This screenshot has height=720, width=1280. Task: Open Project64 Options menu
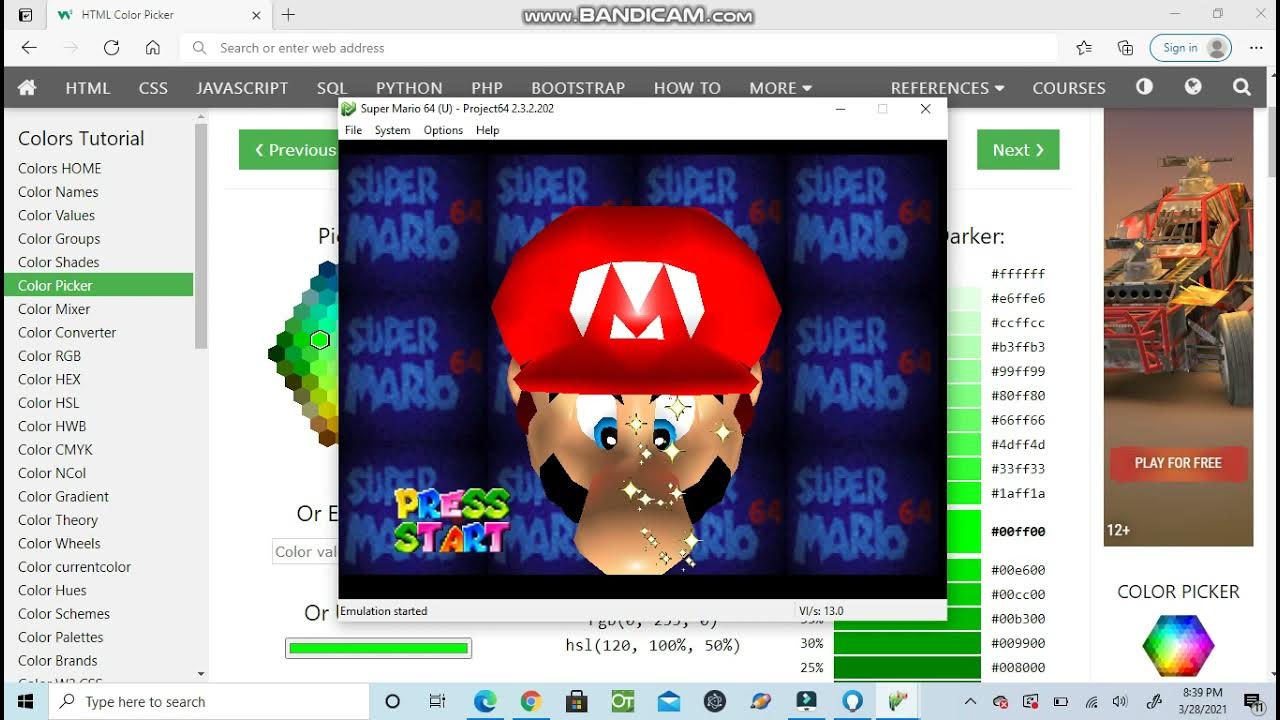pyautogui.click(x=443, y=130)
